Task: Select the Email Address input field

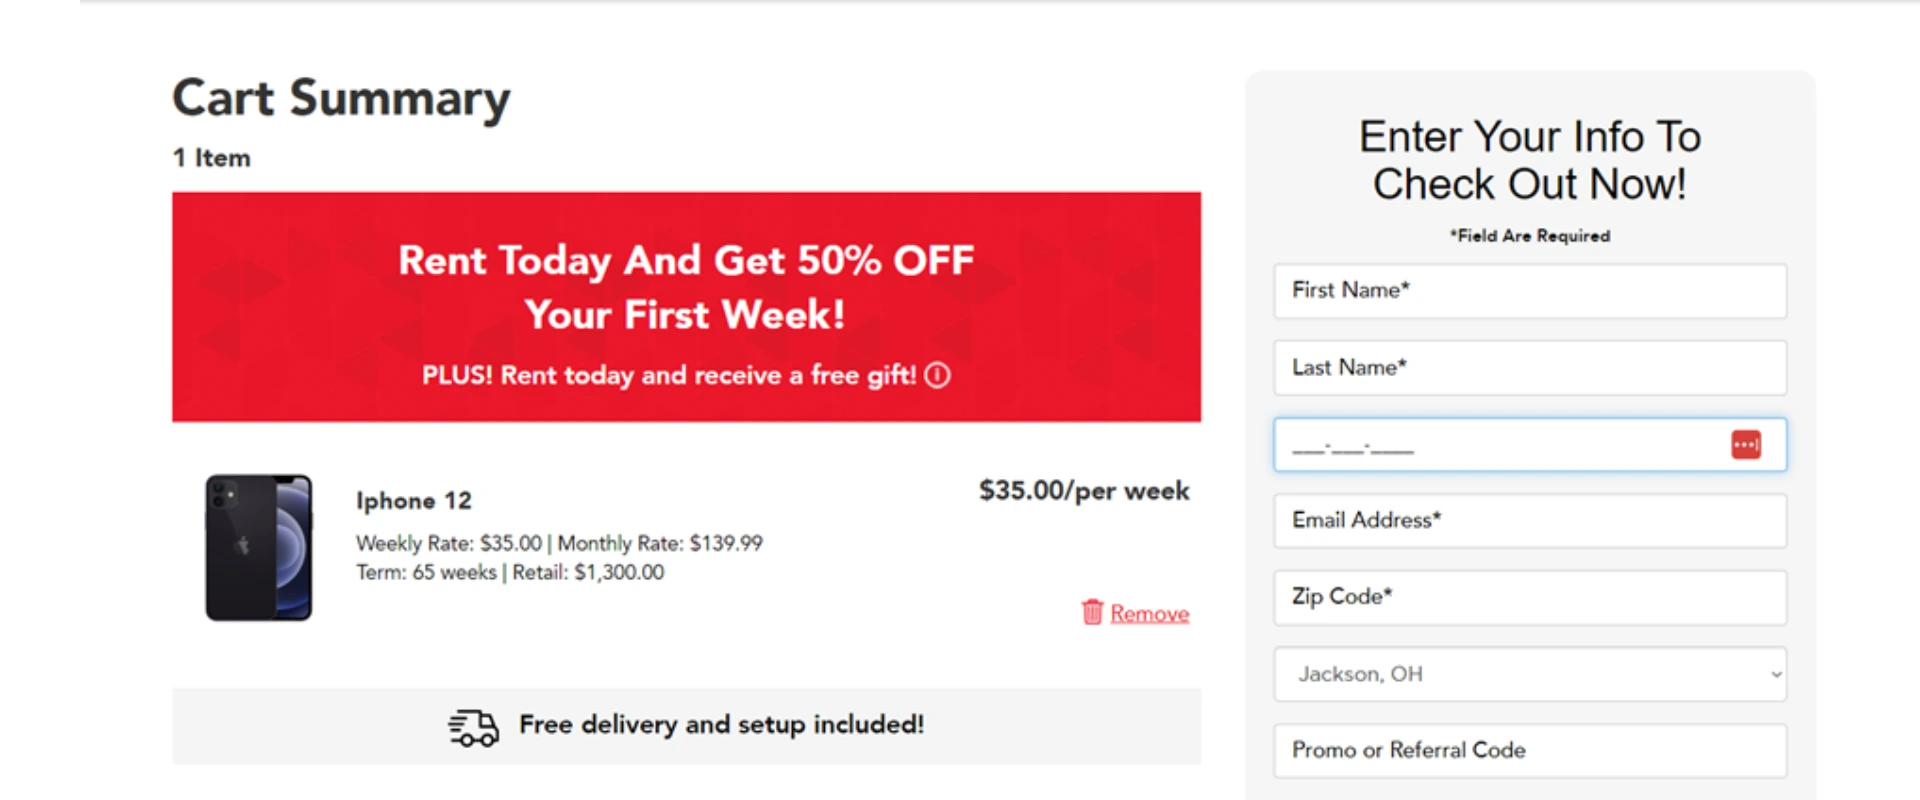Action: [1529, 520]
